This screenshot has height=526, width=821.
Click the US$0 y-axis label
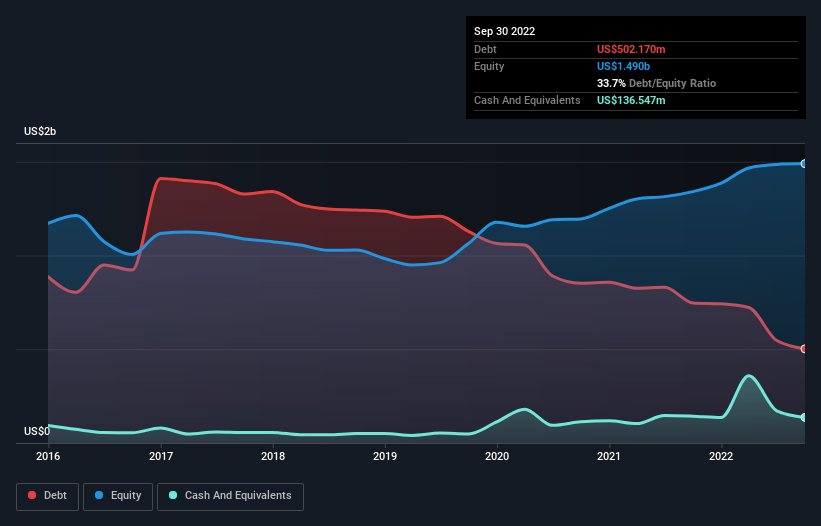[37, 431]
